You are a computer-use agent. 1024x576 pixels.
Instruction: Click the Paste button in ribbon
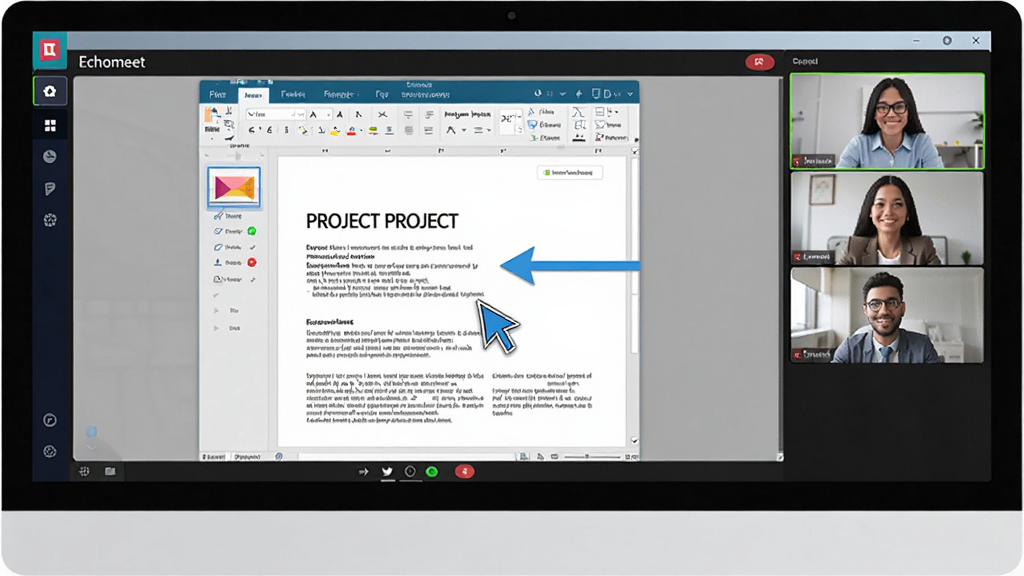click(212, 121)
